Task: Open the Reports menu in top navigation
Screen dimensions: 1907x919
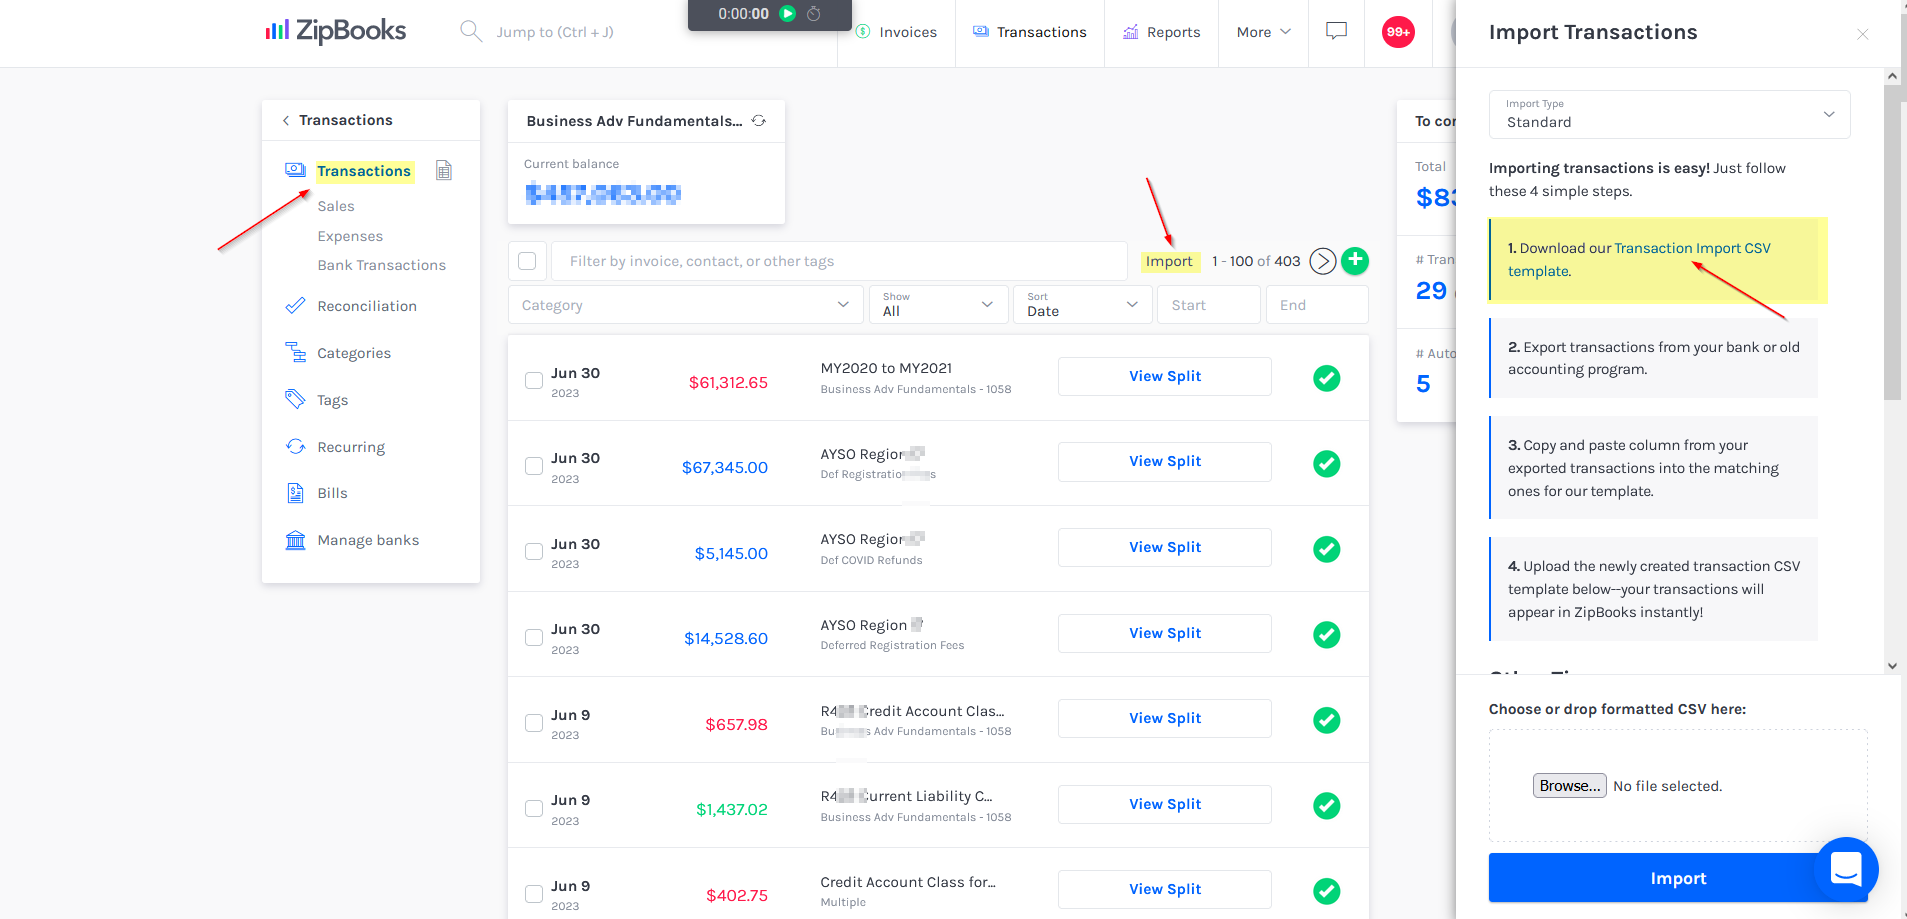Action: (x=1161, y=32)
